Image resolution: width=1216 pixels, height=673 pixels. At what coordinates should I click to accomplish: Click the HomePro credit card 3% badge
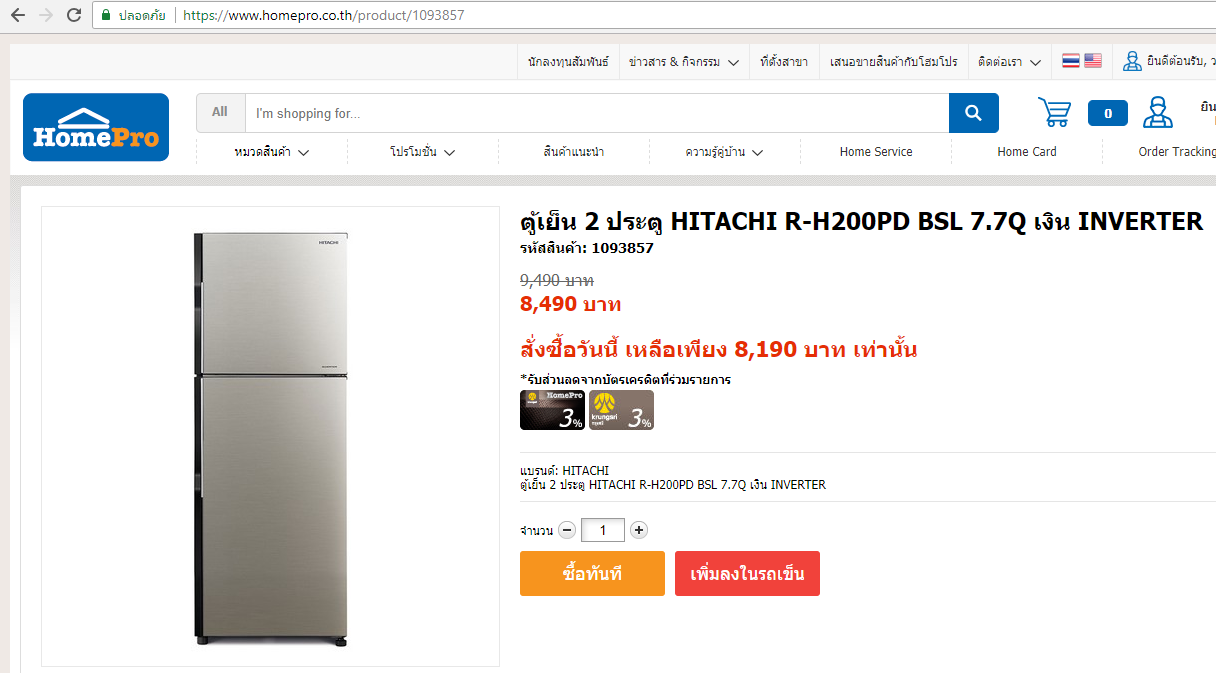pos(552,410)
